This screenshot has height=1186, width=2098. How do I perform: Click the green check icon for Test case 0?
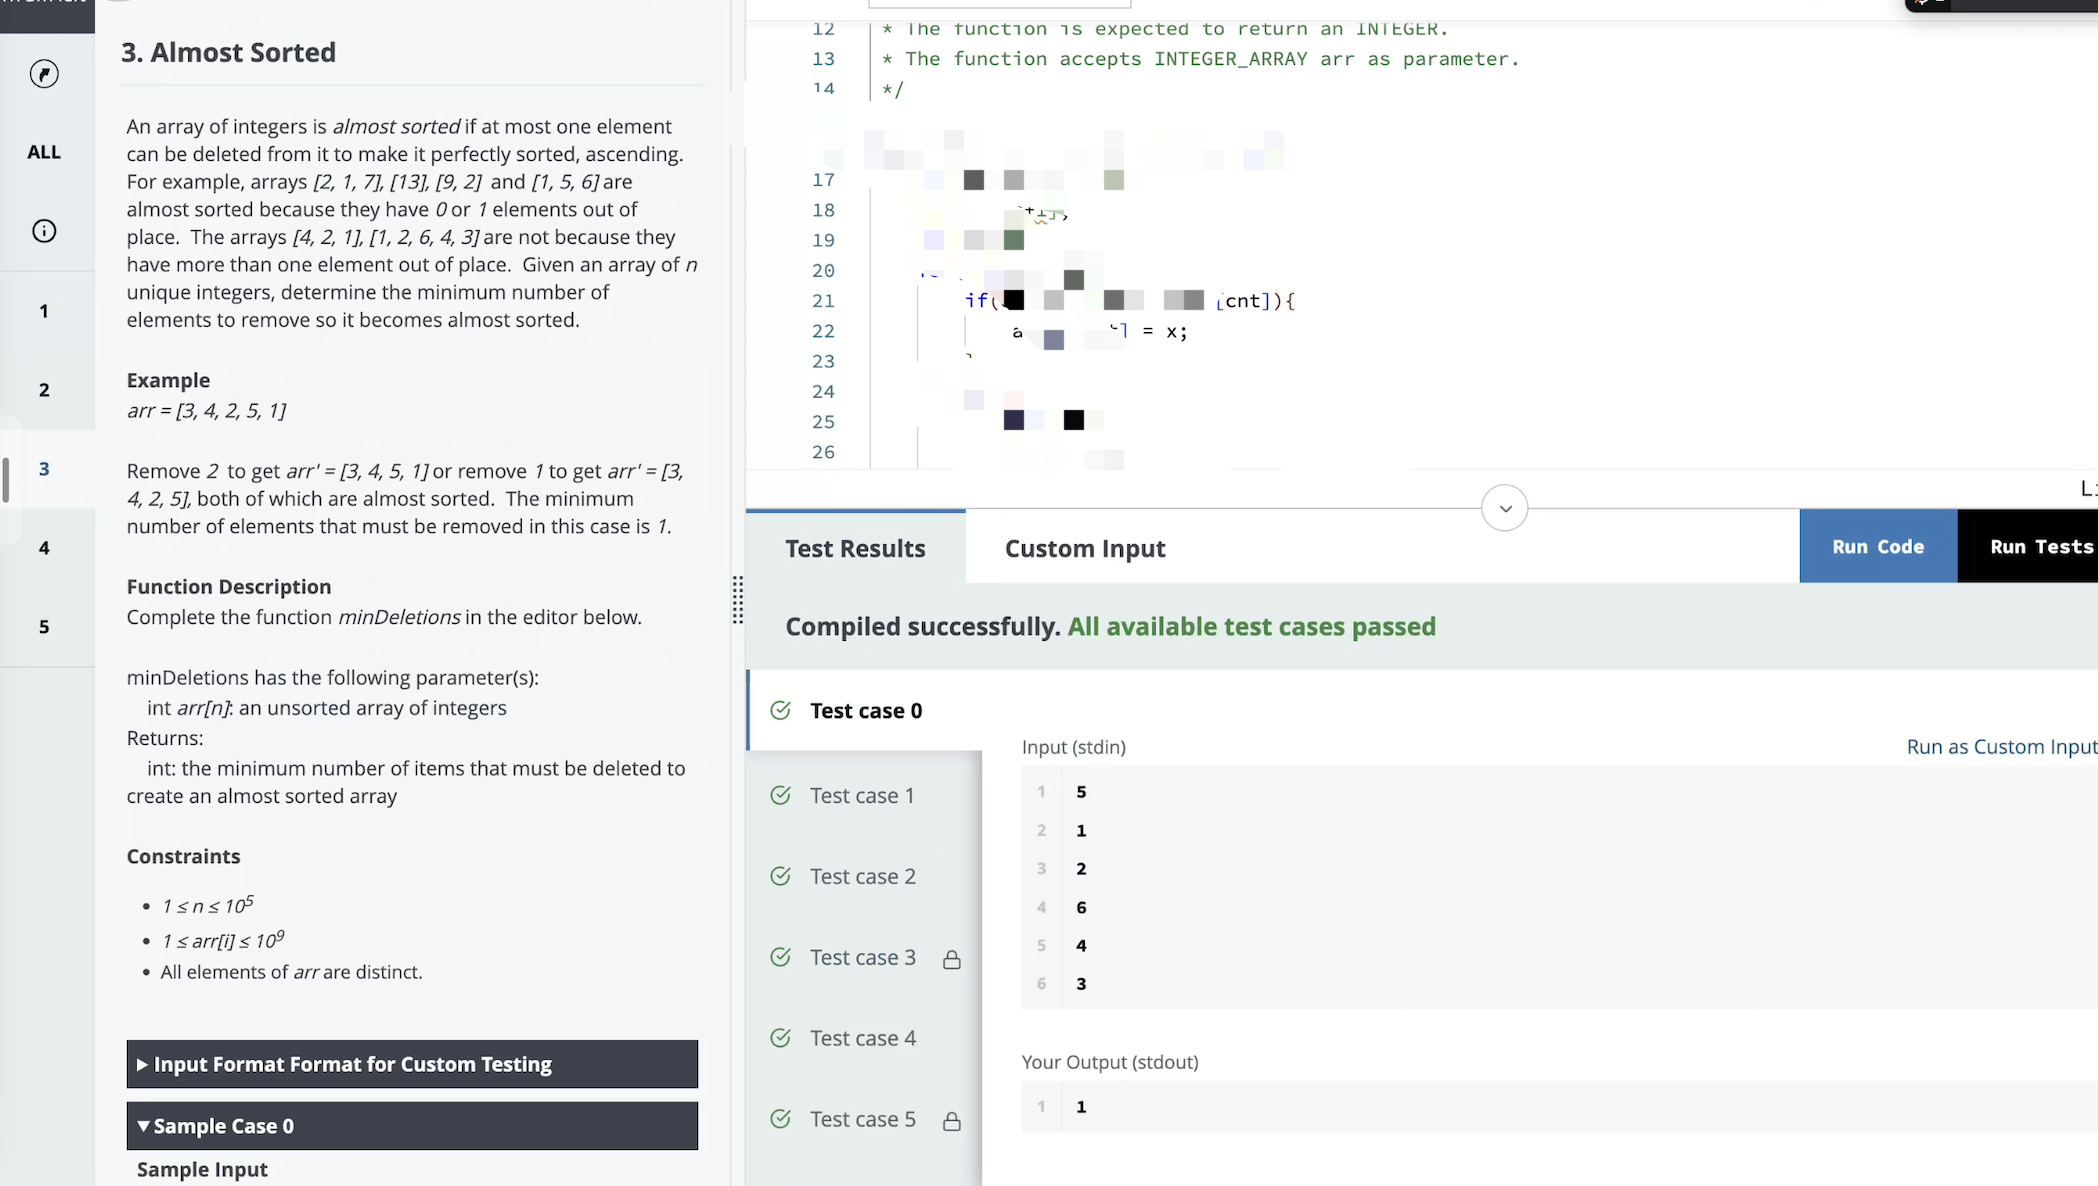click(x=781, y=710)
